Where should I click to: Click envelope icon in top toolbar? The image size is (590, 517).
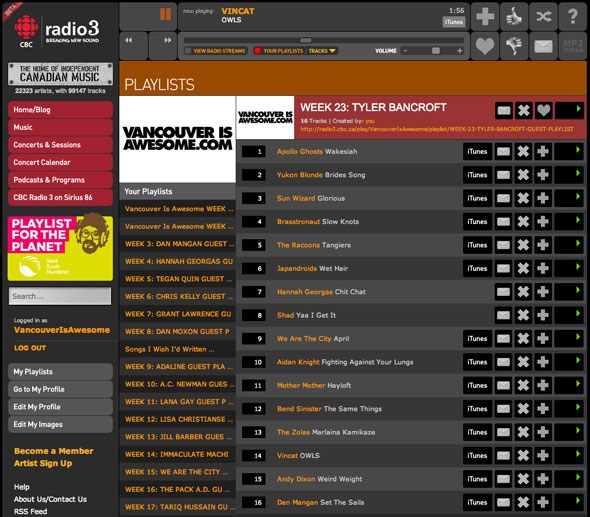click(543, 46)
